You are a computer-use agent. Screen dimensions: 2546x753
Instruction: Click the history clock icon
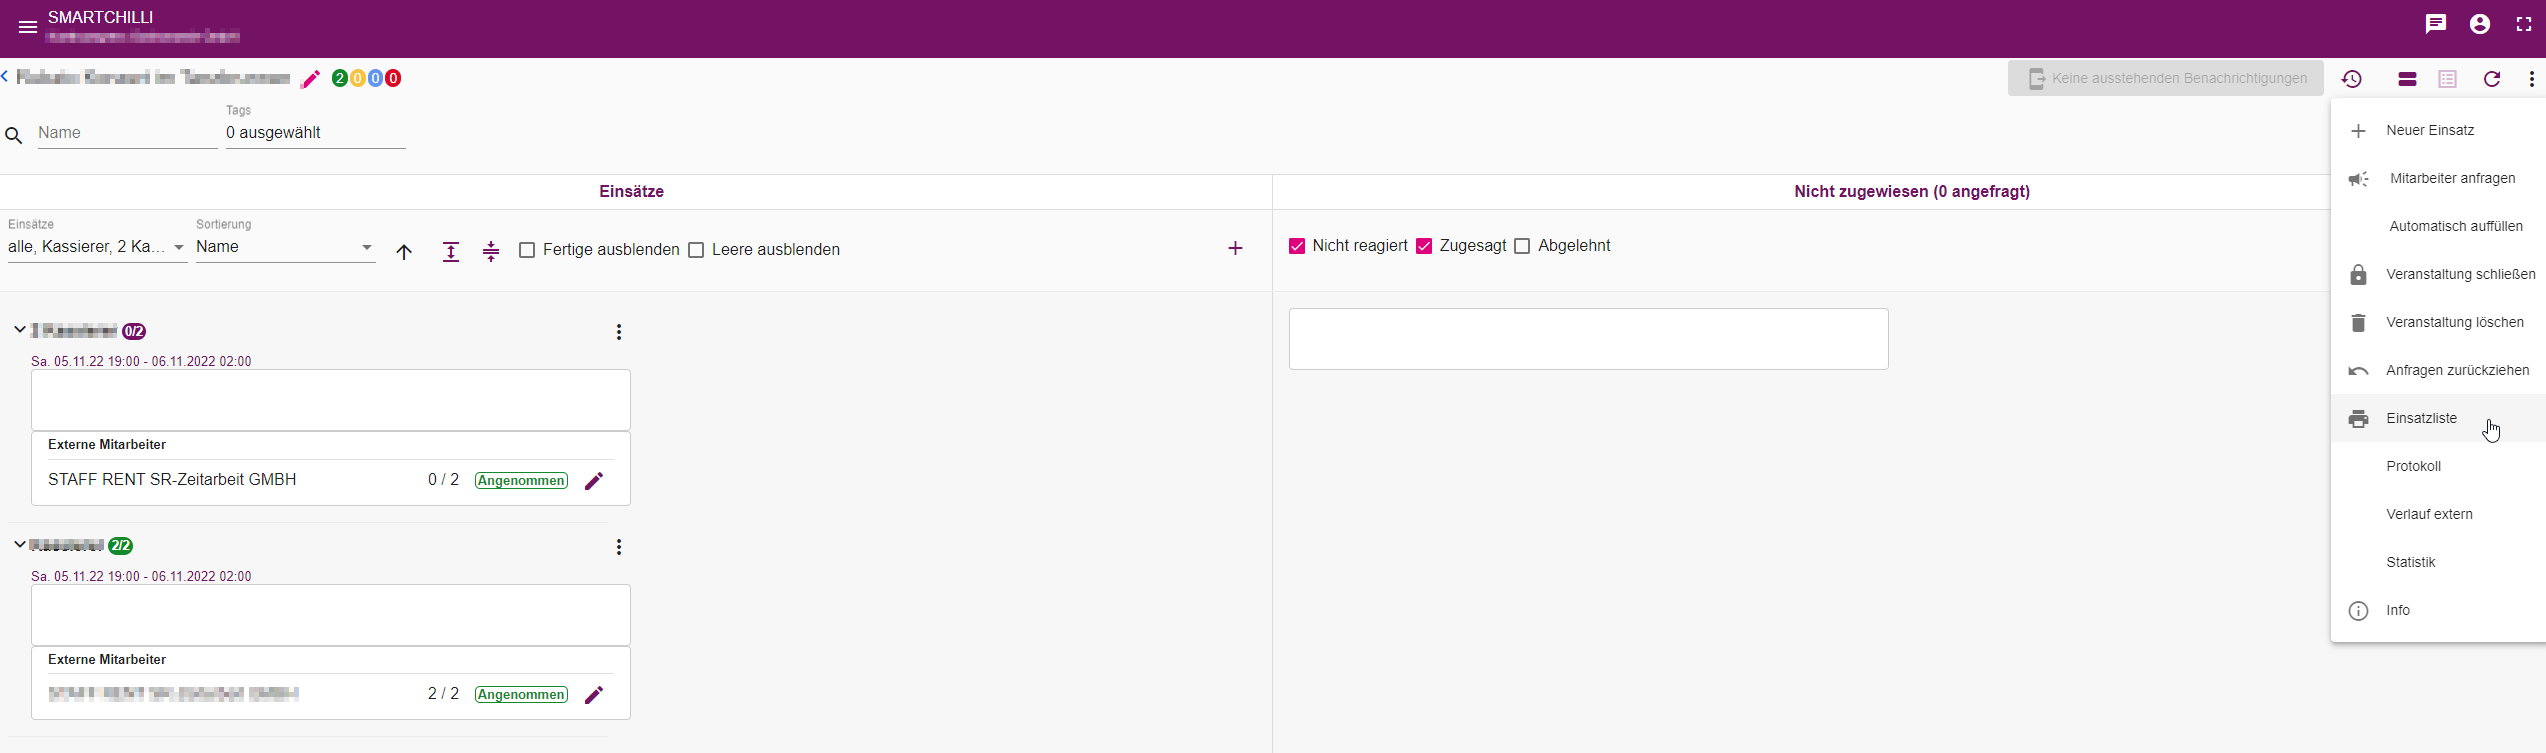pos(2352,79)
